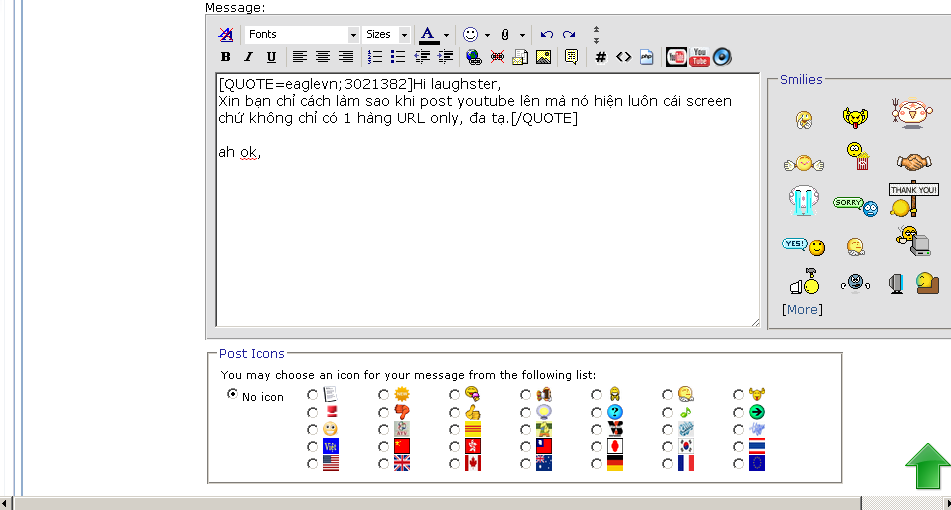
Task: Center align the text
Action: coord(322,57)
